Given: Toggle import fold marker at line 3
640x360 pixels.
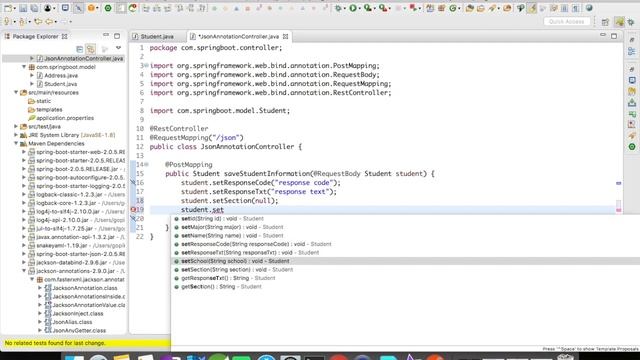Looking at the screenshot, I should click(x=146, y=66).
